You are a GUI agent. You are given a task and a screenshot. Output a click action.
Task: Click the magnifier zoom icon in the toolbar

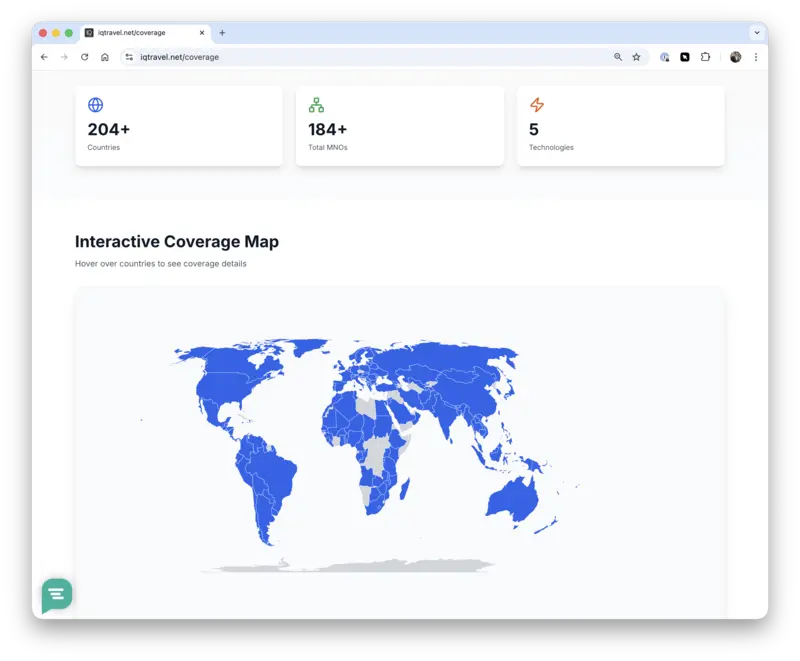click(x=617, y=57)
